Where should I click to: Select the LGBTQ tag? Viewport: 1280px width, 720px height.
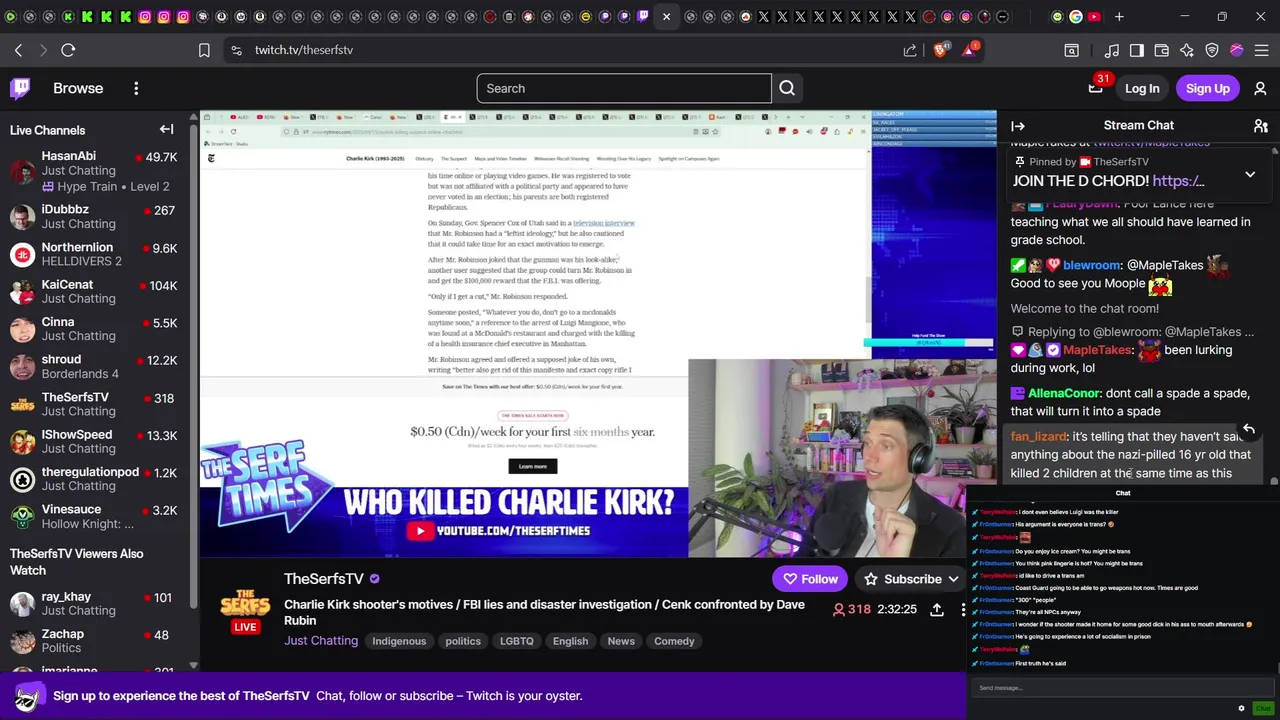click(517, 641)
